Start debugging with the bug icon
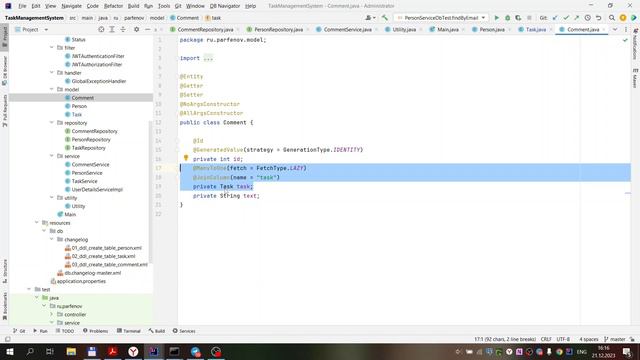The image size is (640, 360). [x=507, y=18]
